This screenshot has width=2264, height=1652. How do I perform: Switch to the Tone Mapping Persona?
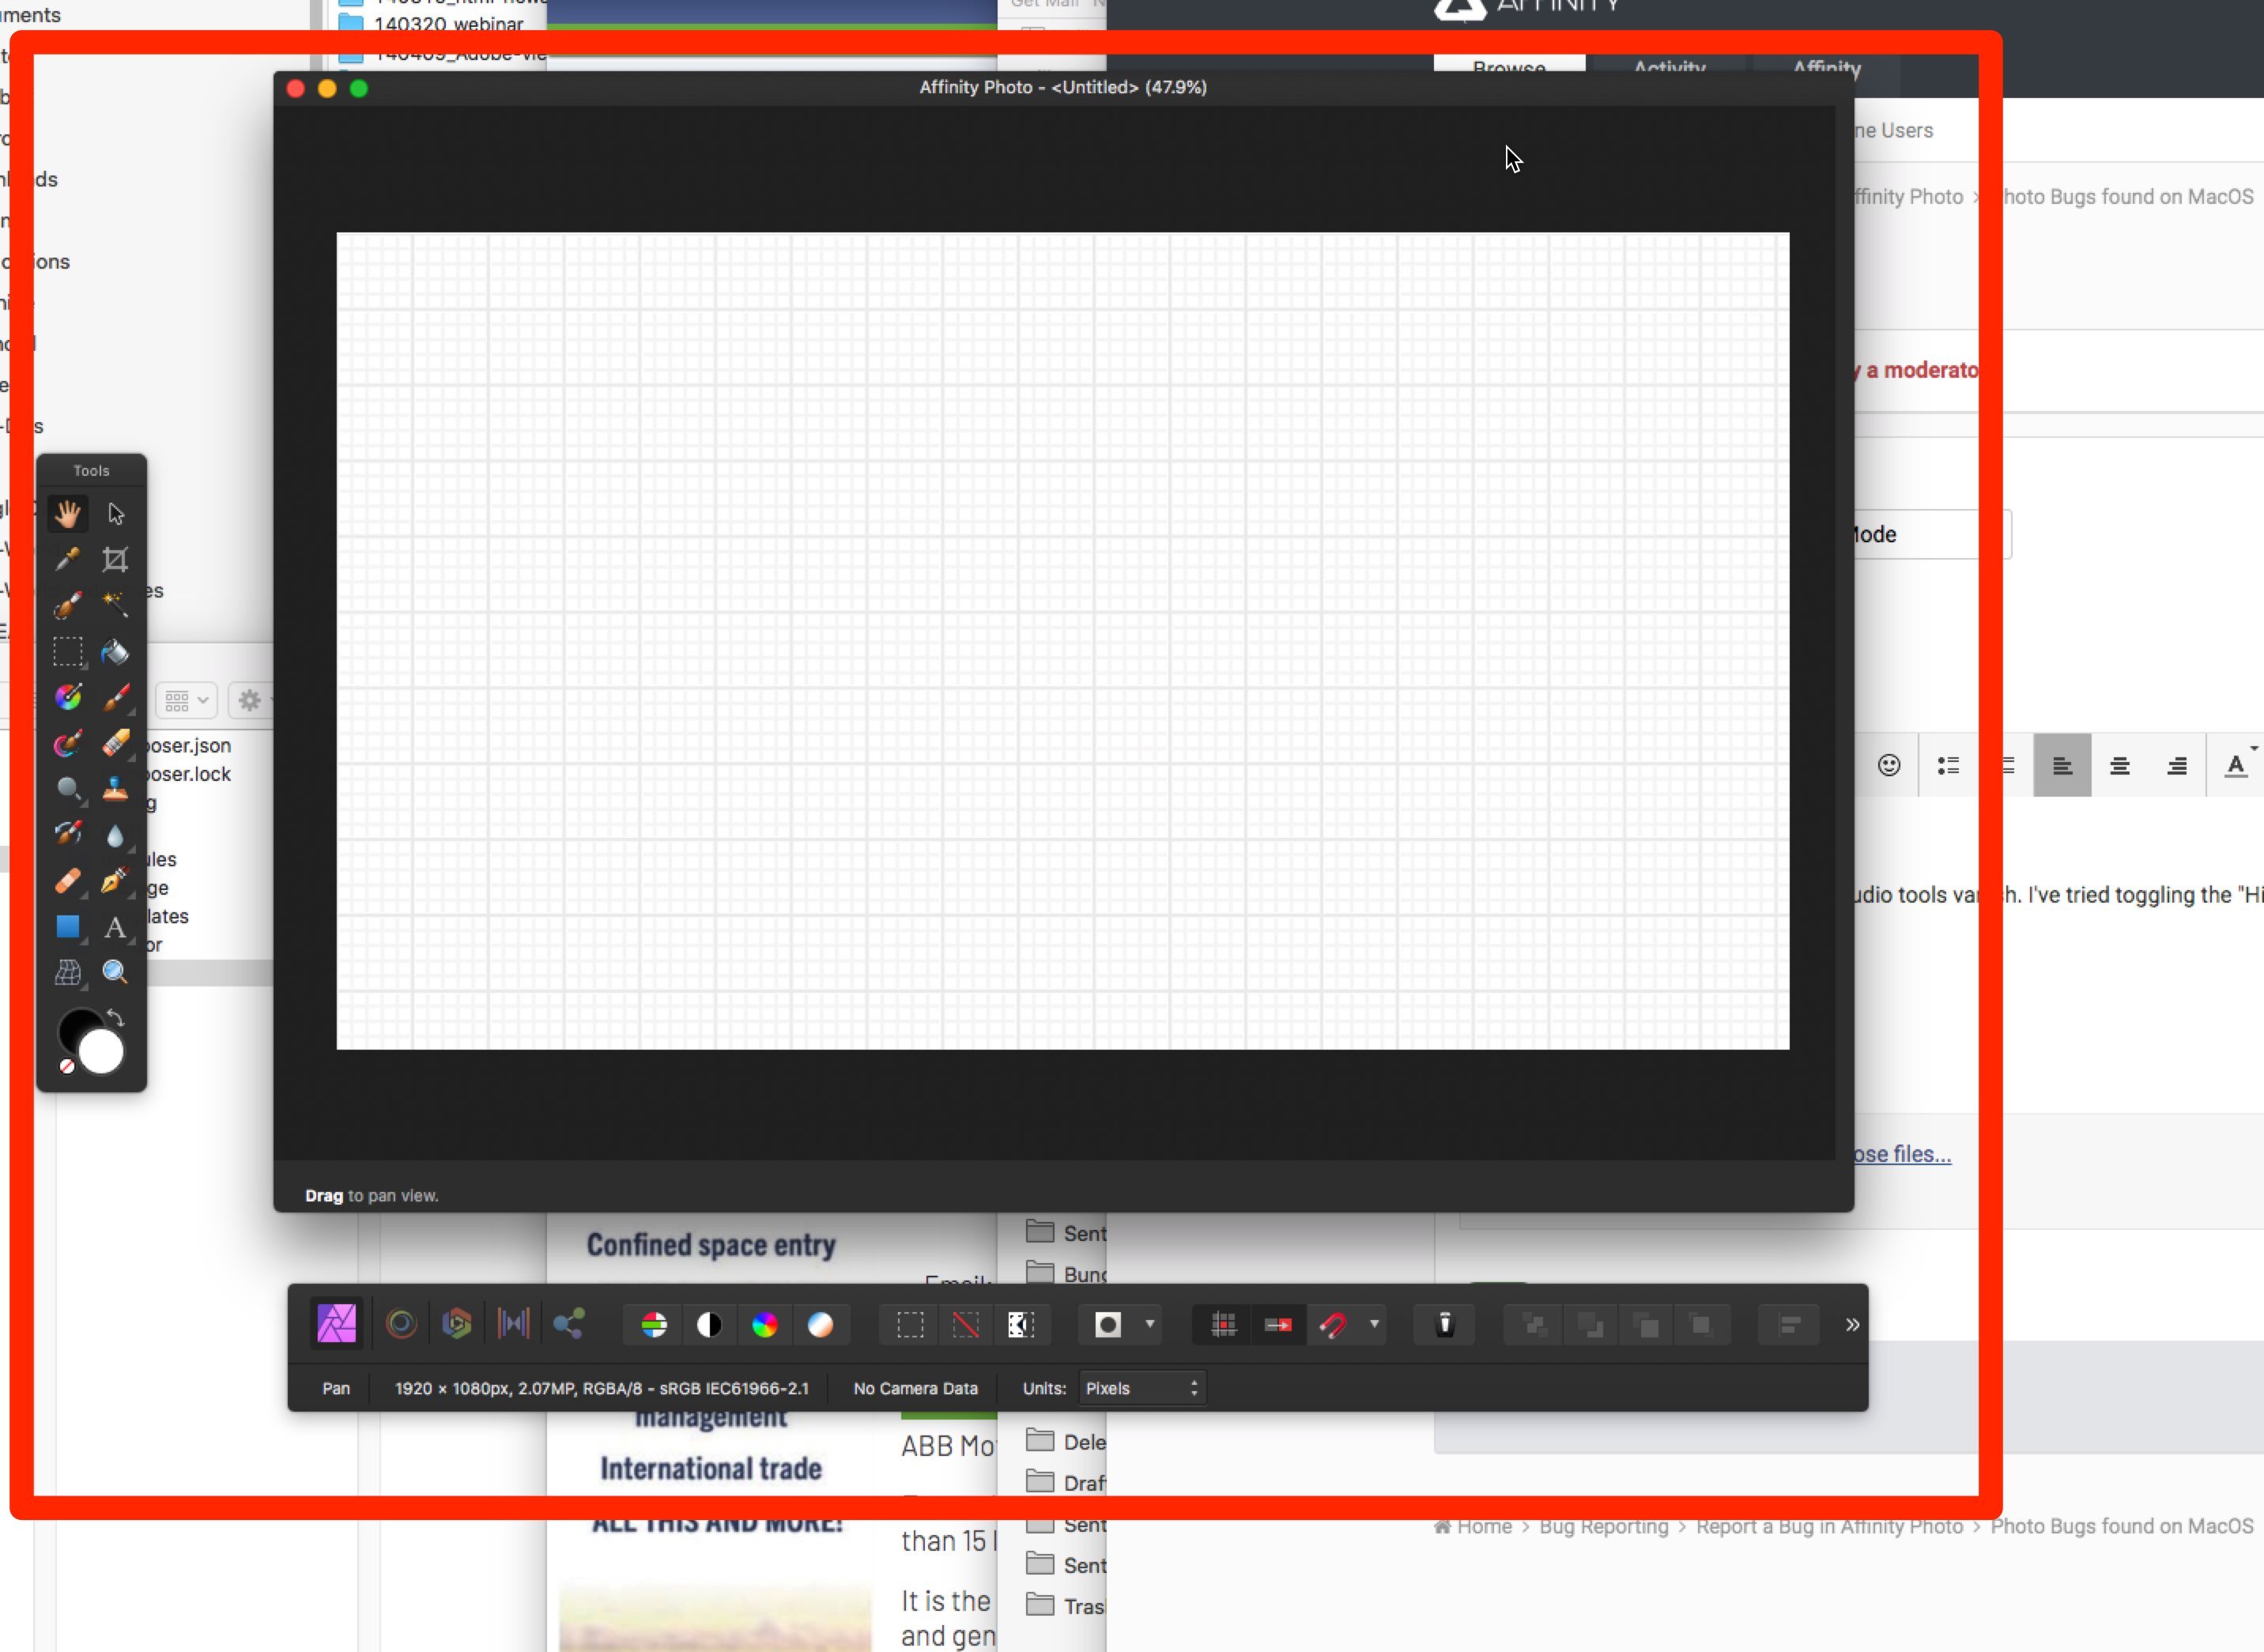(x=513, y=1325)
